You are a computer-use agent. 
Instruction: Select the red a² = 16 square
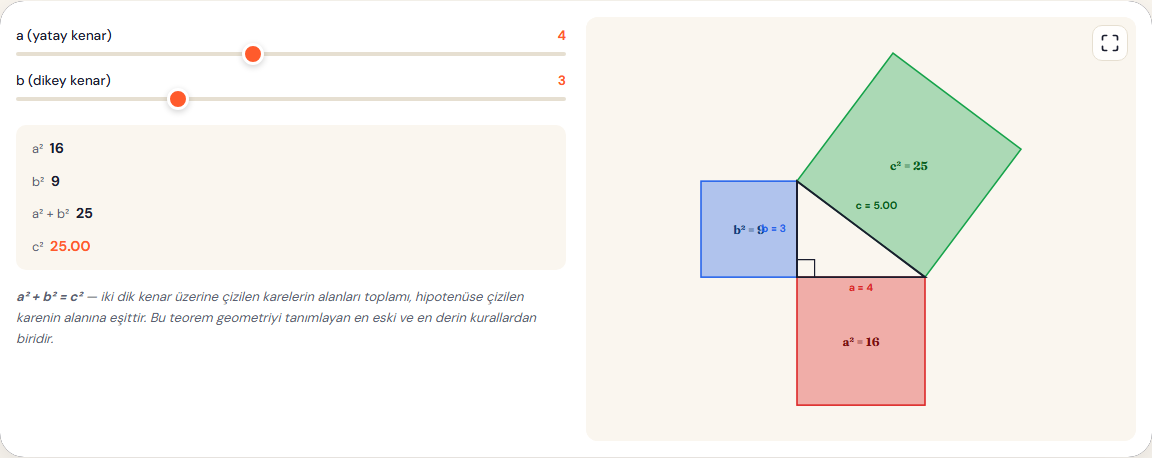tap(860, 341)
